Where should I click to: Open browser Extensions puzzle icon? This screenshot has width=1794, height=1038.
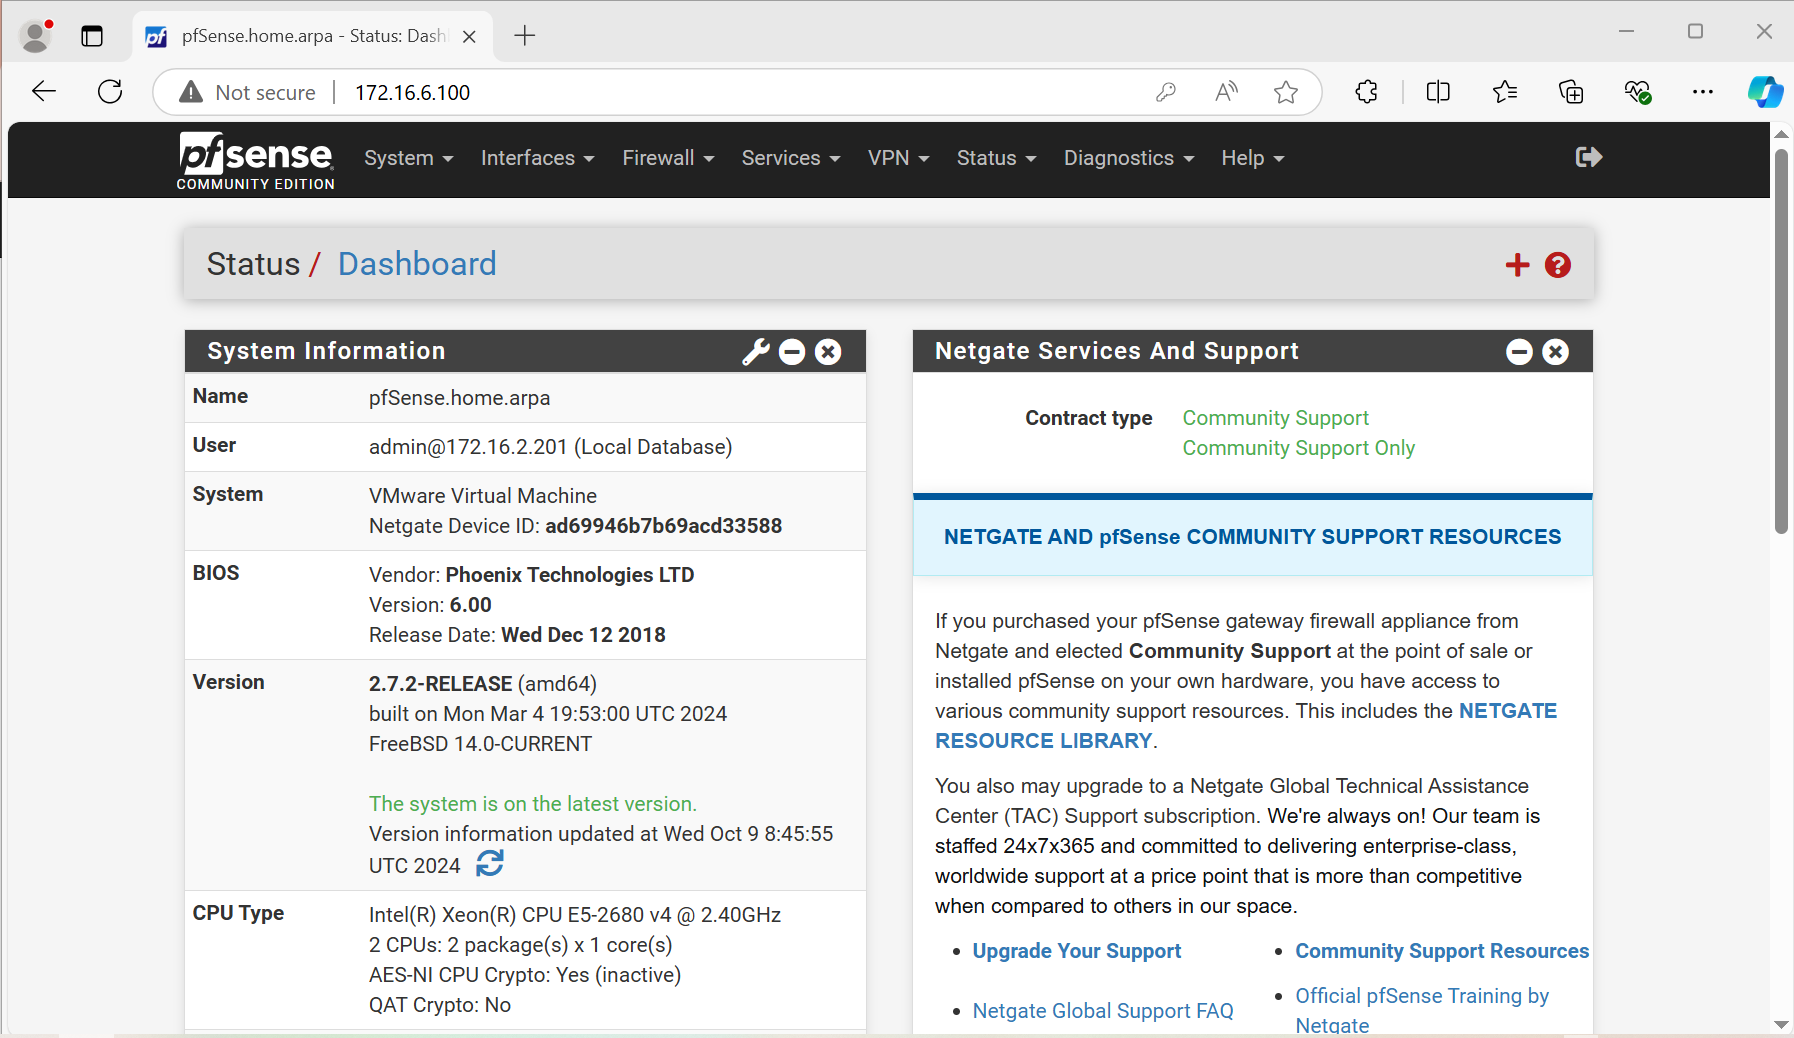coord(1366,92)
